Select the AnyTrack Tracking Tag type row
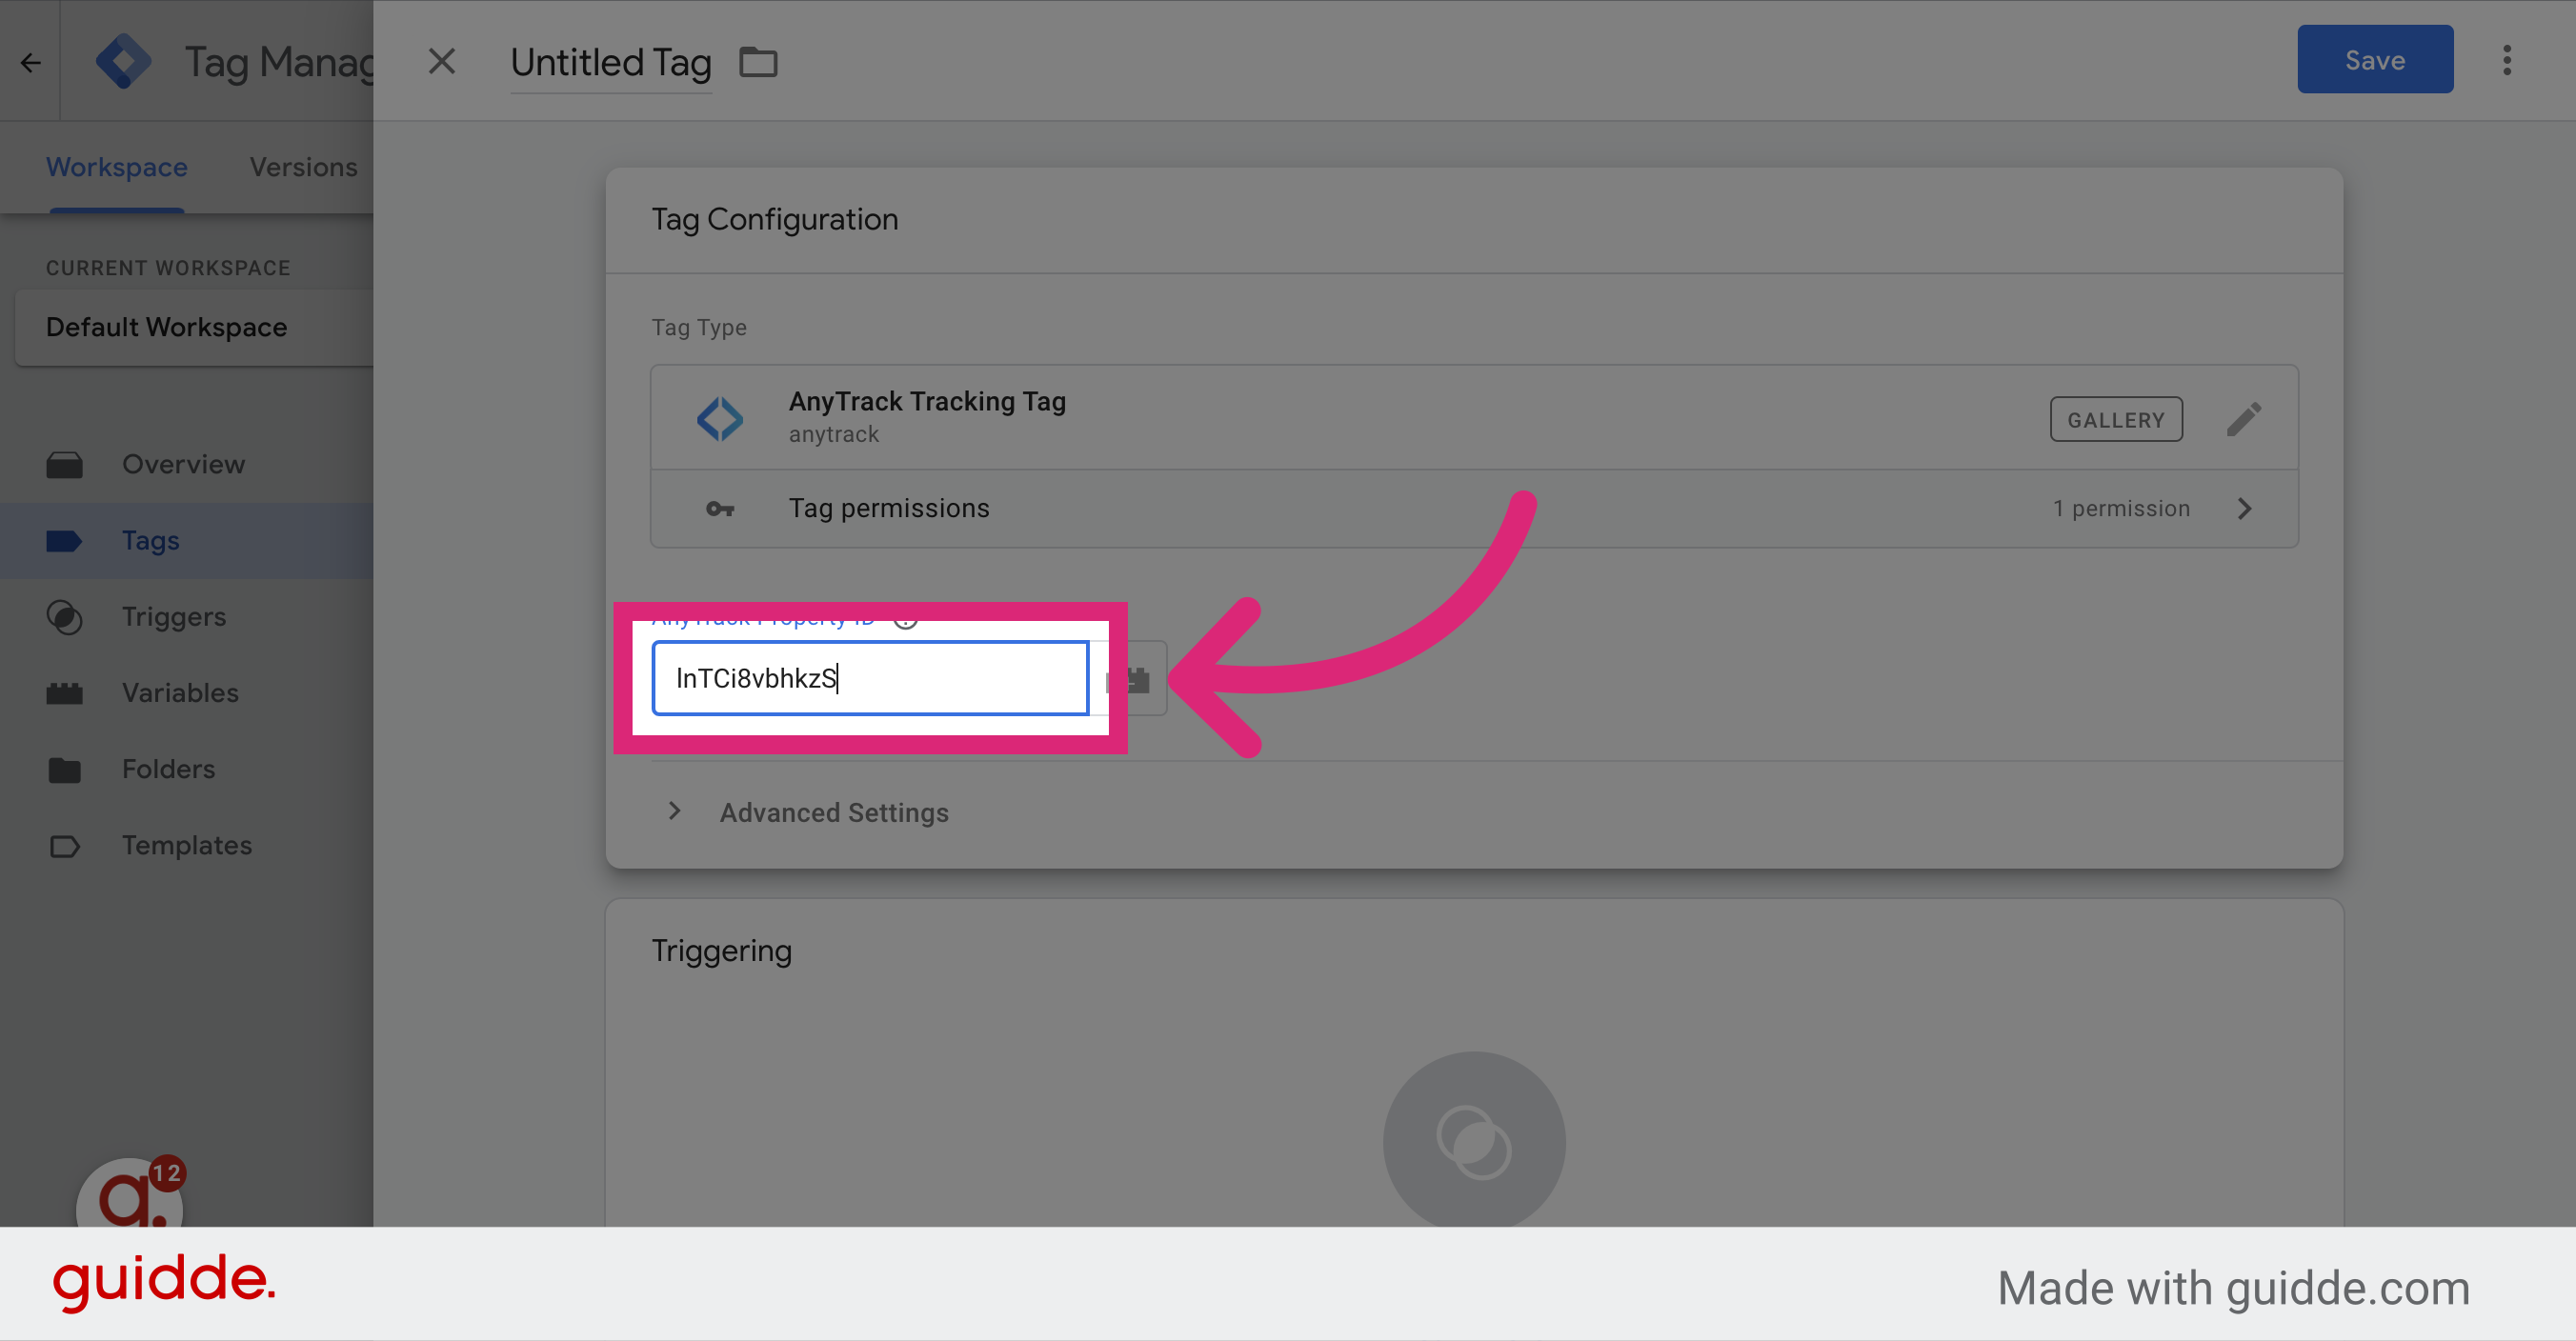The height and width of the screenshot is (1341, 2576). point(1474,418)
